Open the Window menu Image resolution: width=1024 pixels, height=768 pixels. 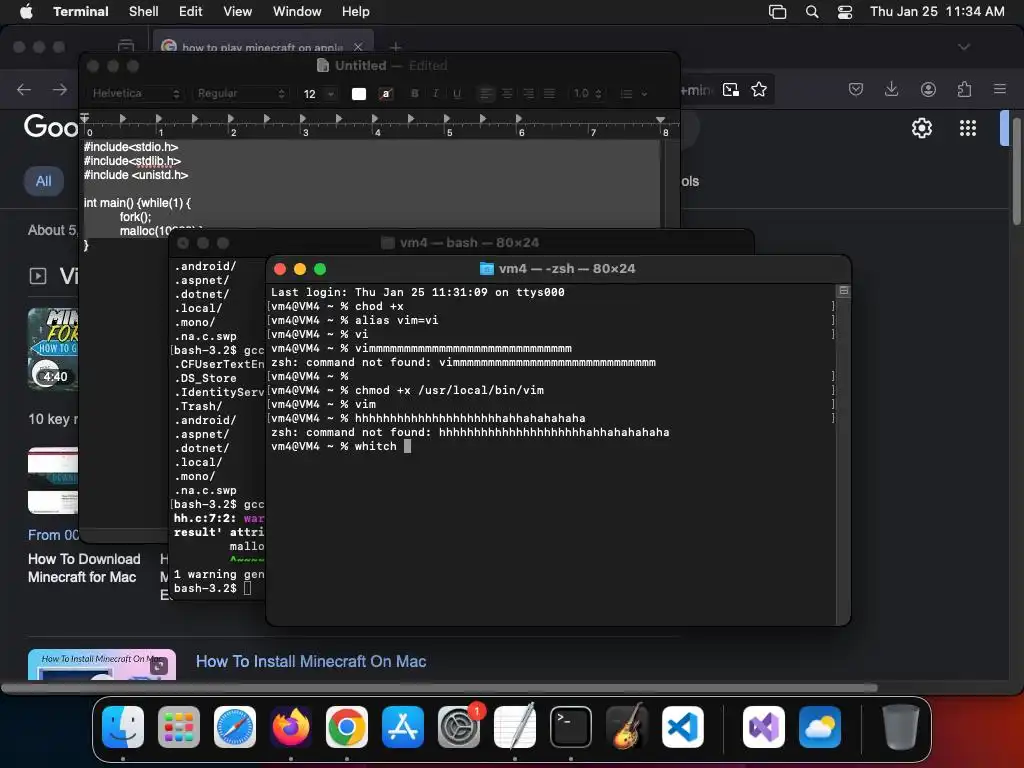click(296, 12)
